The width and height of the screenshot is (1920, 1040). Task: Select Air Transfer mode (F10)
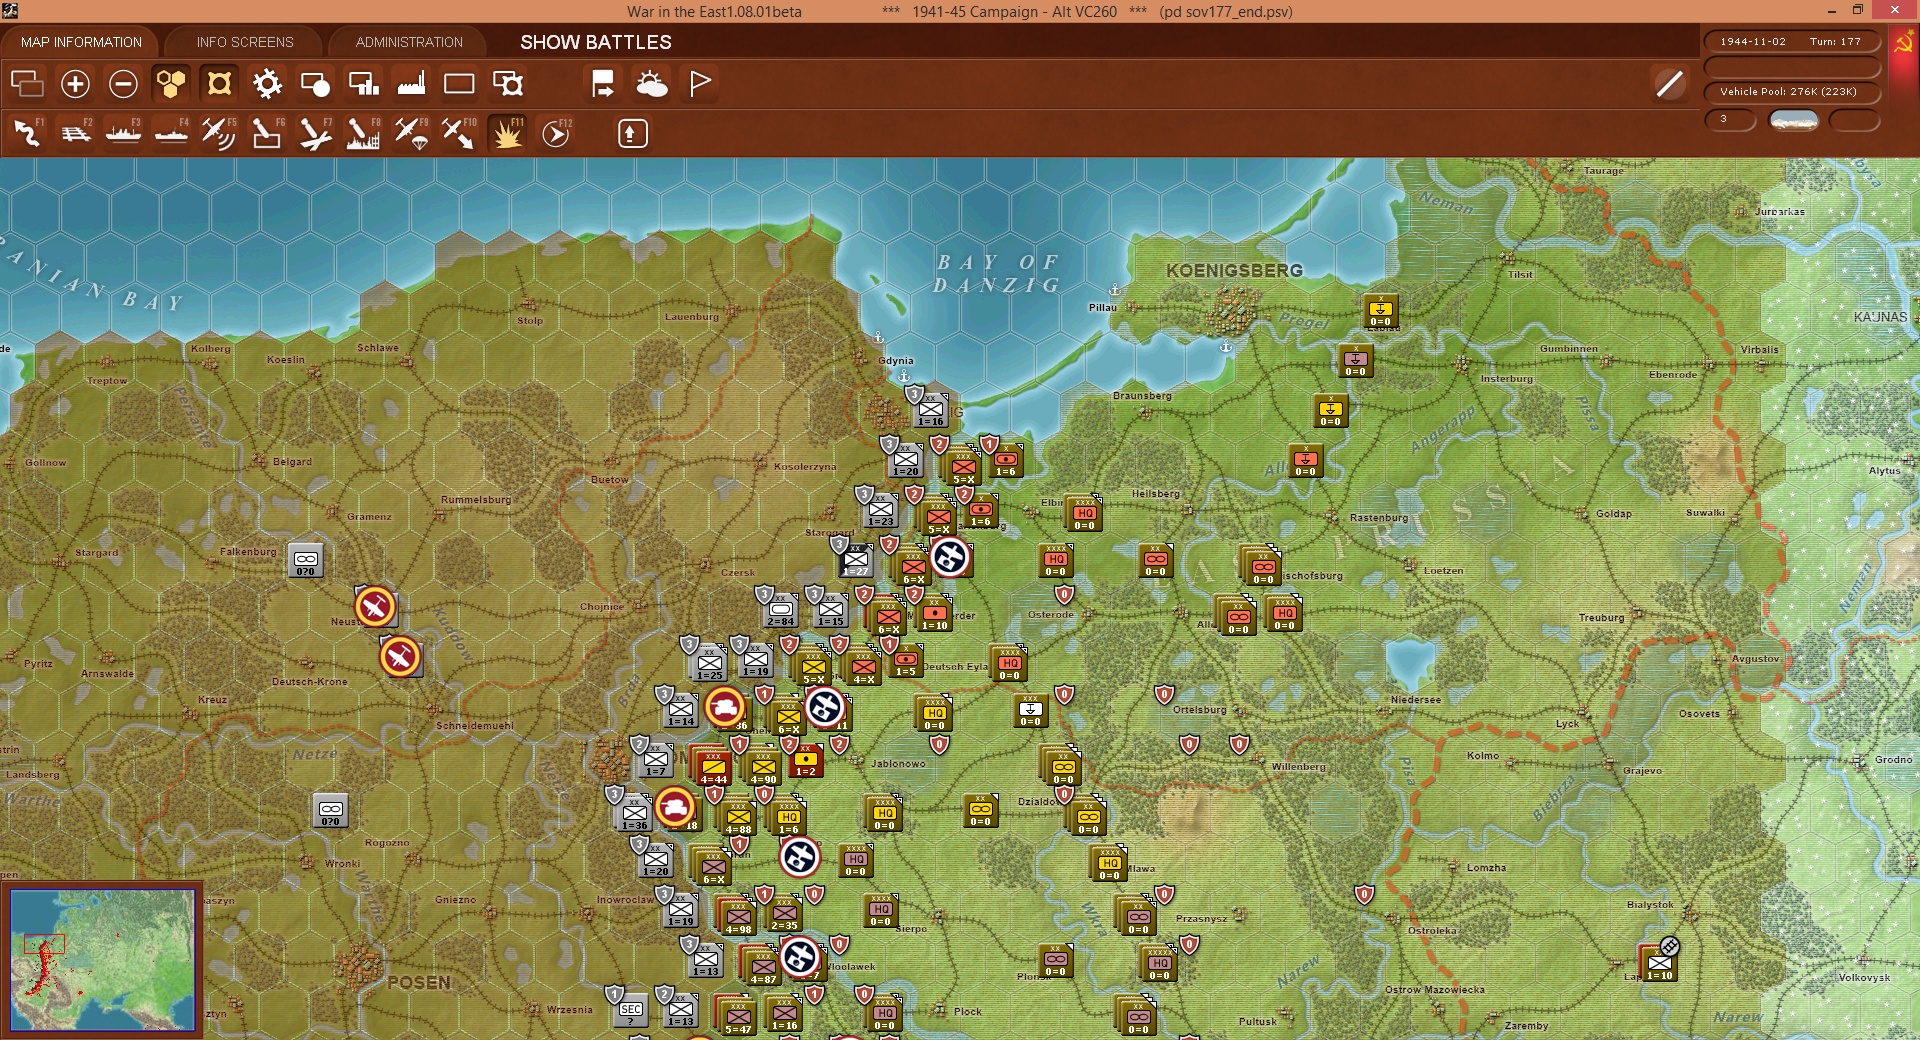click(459, 133)
